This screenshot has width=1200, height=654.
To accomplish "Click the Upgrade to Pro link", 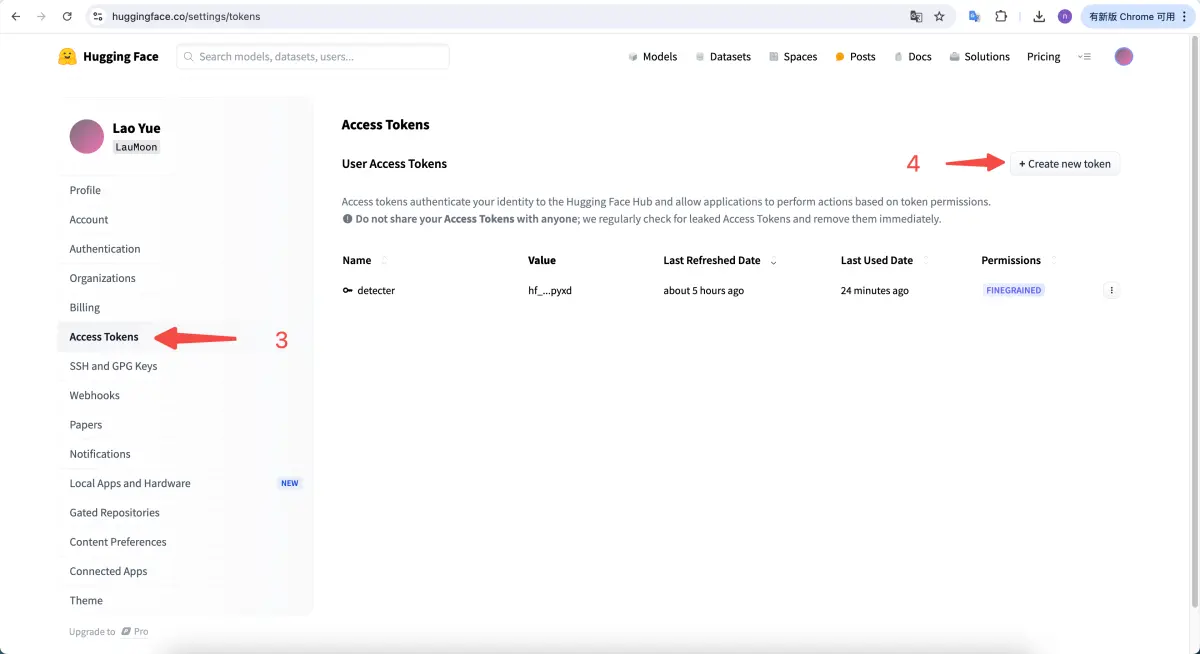I will tap(109, 632).
